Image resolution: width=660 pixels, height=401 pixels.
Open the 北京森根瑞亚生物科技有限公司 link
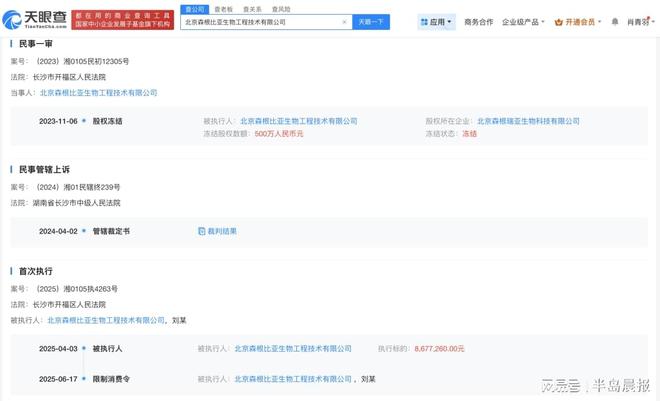[528, 121]
